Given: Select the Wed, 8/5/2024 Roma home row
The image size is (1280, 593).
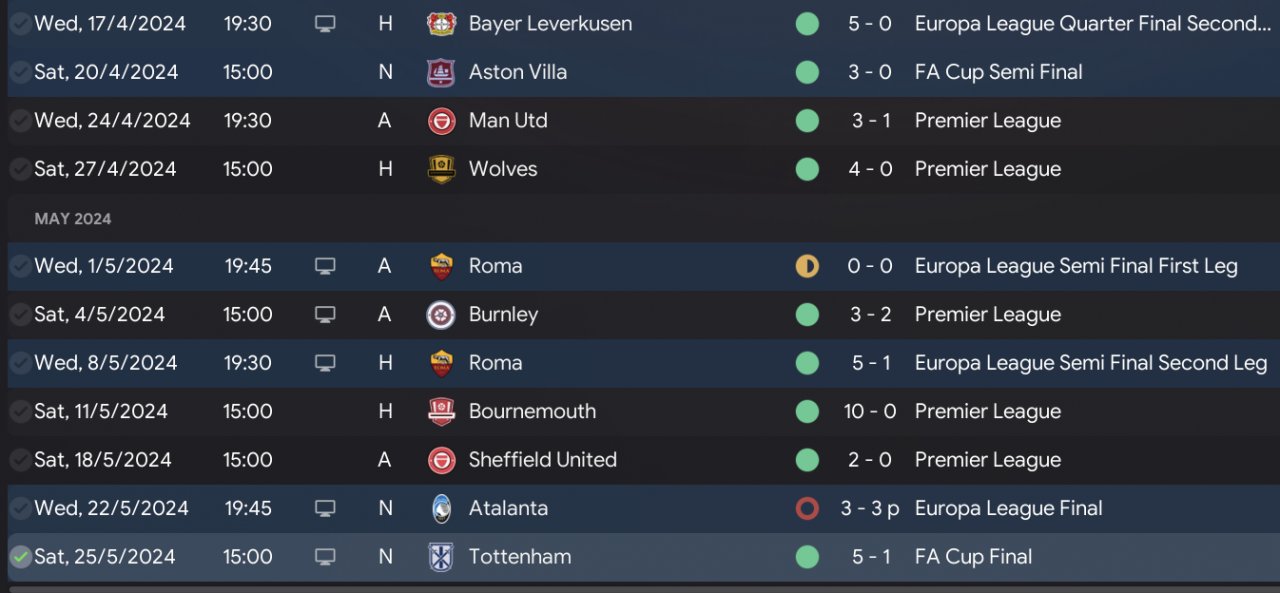Looking at the screenshot, I should [640, 363].
